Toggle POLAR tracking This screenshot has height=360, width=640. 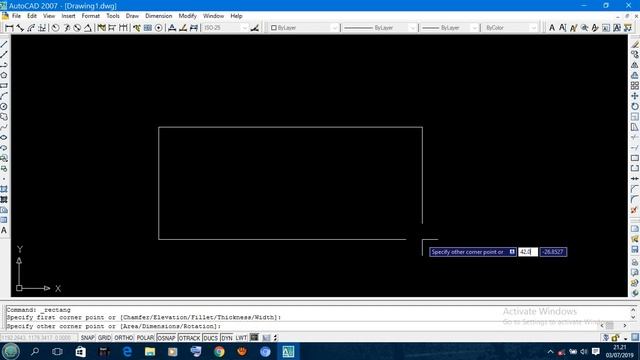145,338
